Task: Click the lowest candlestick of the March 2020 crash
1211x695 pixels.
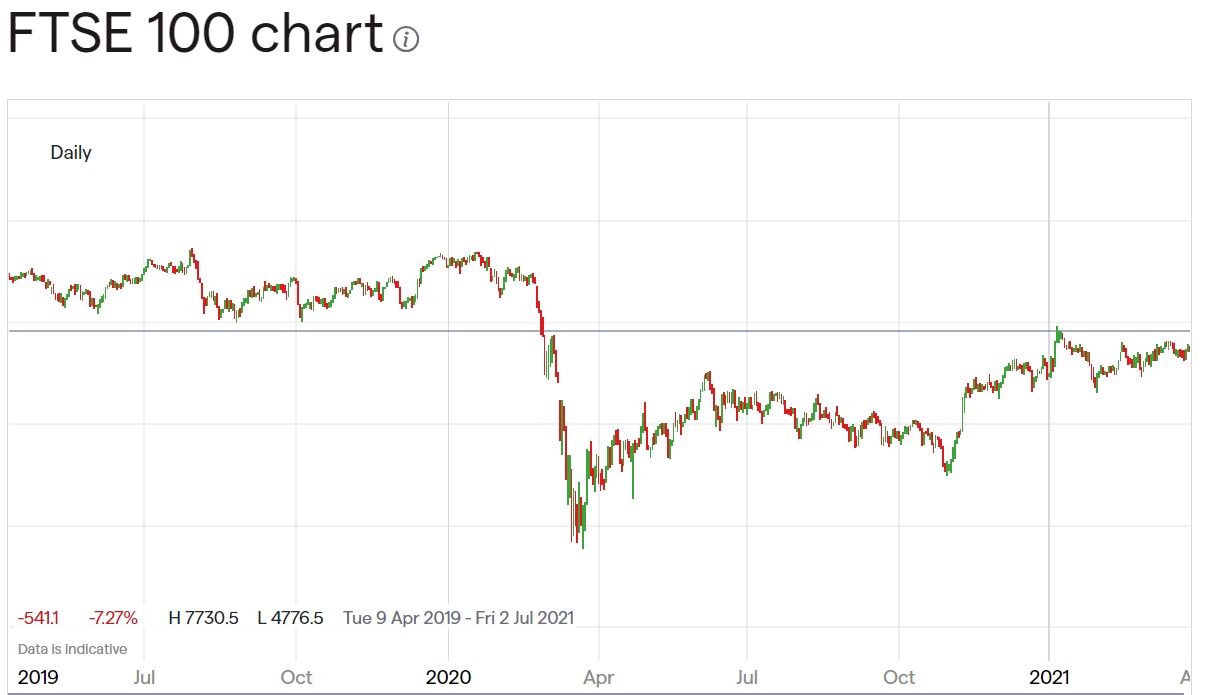Action: [x=583, y=540]
